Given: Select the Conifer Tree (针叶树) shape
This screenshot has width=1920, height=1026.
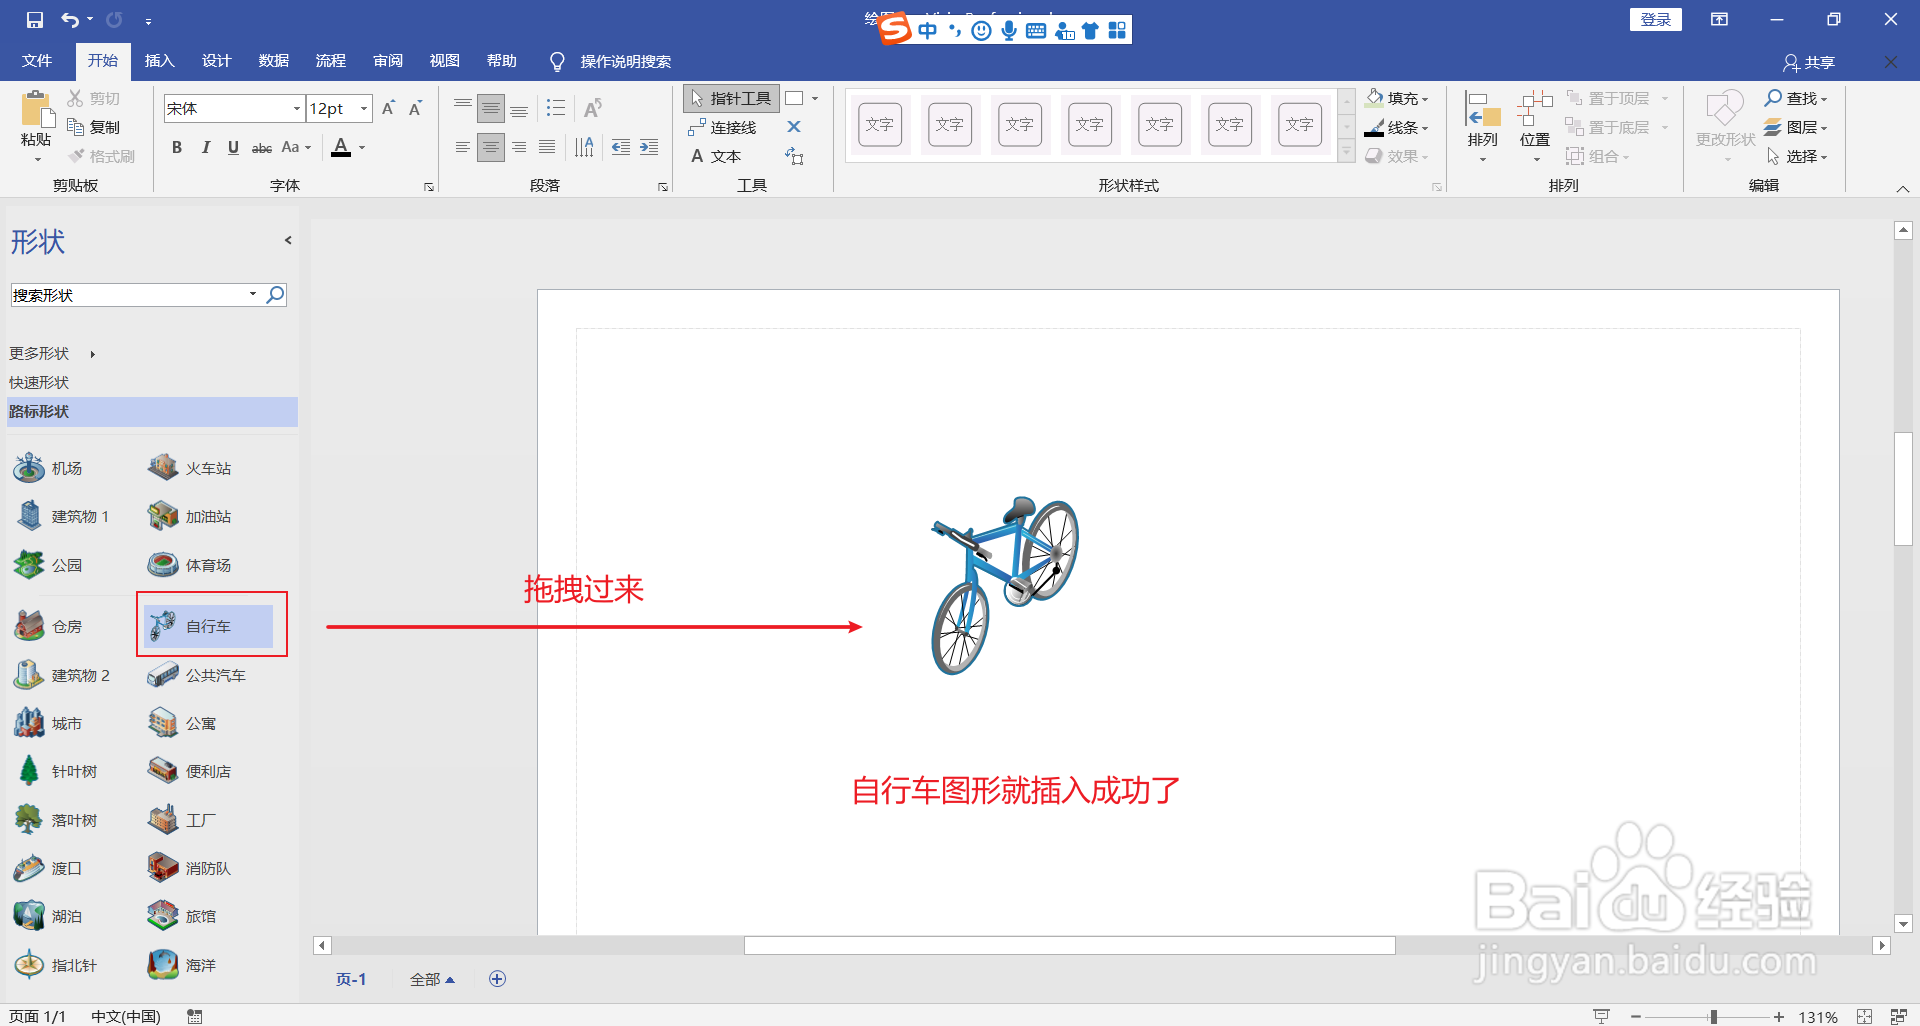Looking at the screenshot, I should [56, 771].
